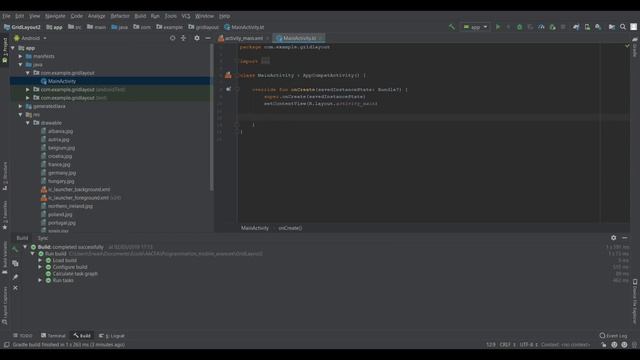Click Attach debugger to Android process icon

552,27
